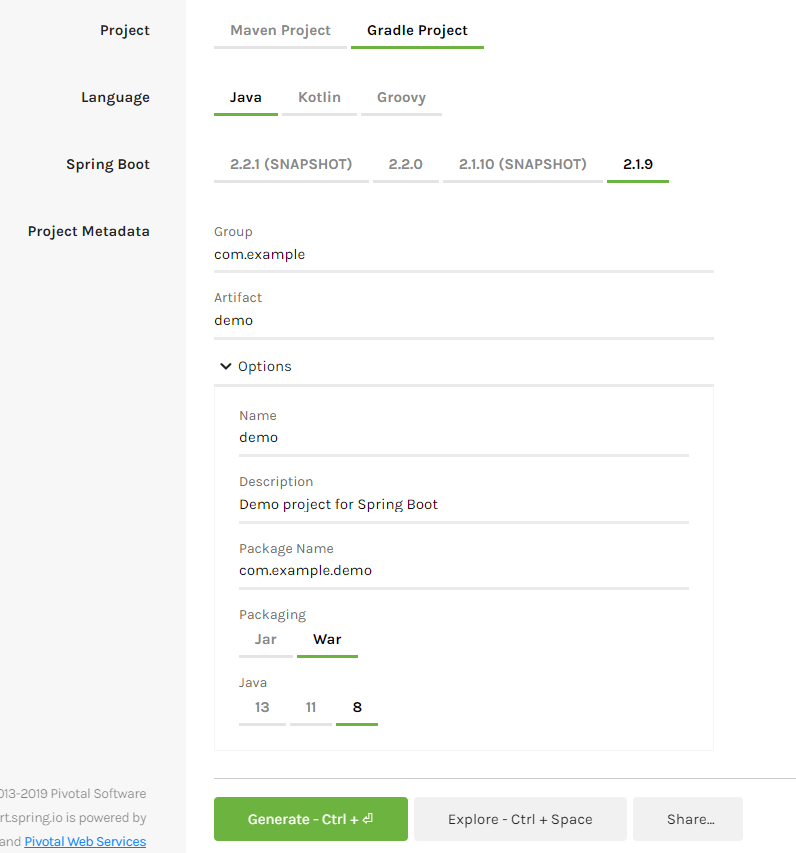Viewport: 796px width, 853px height.
Task: Click the Generate project button
Action: pyautogui.click(x=310, y=818)
